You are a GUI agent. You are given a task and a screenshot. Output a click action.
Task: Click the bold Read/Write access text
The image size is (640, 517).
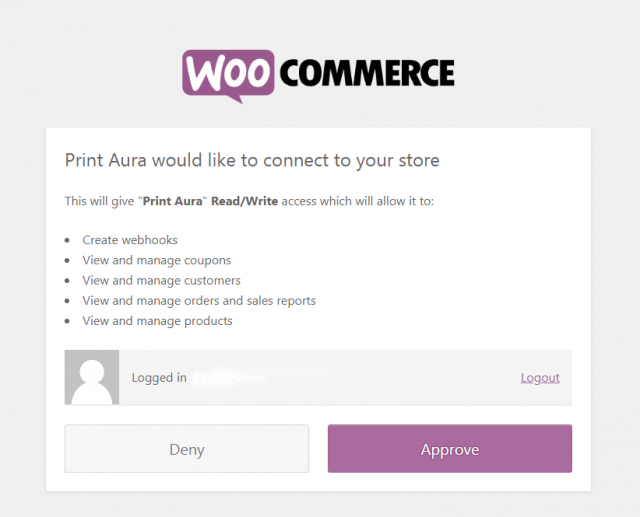pyautogui.click(x=244, y=201)
